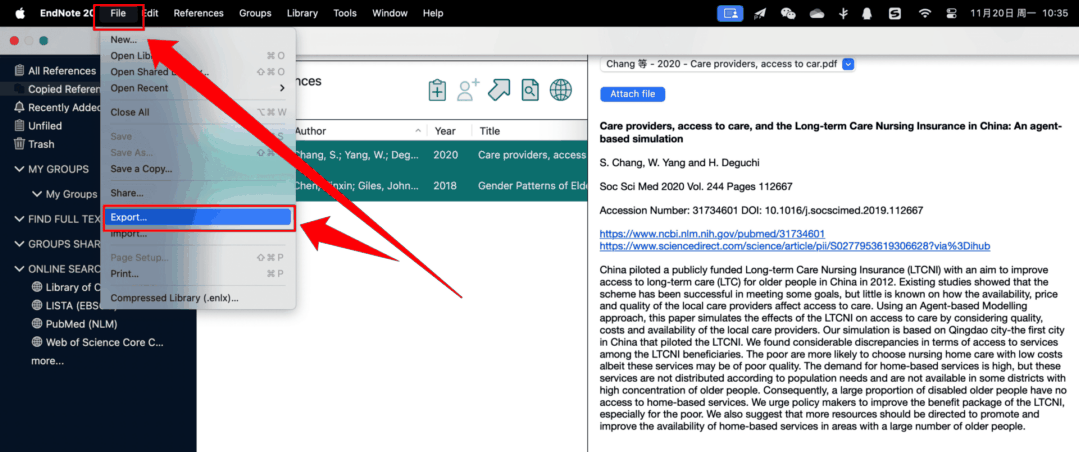Select the PubMed (NLM) online search
The image size is (1079, 452).
pos(80,324)
